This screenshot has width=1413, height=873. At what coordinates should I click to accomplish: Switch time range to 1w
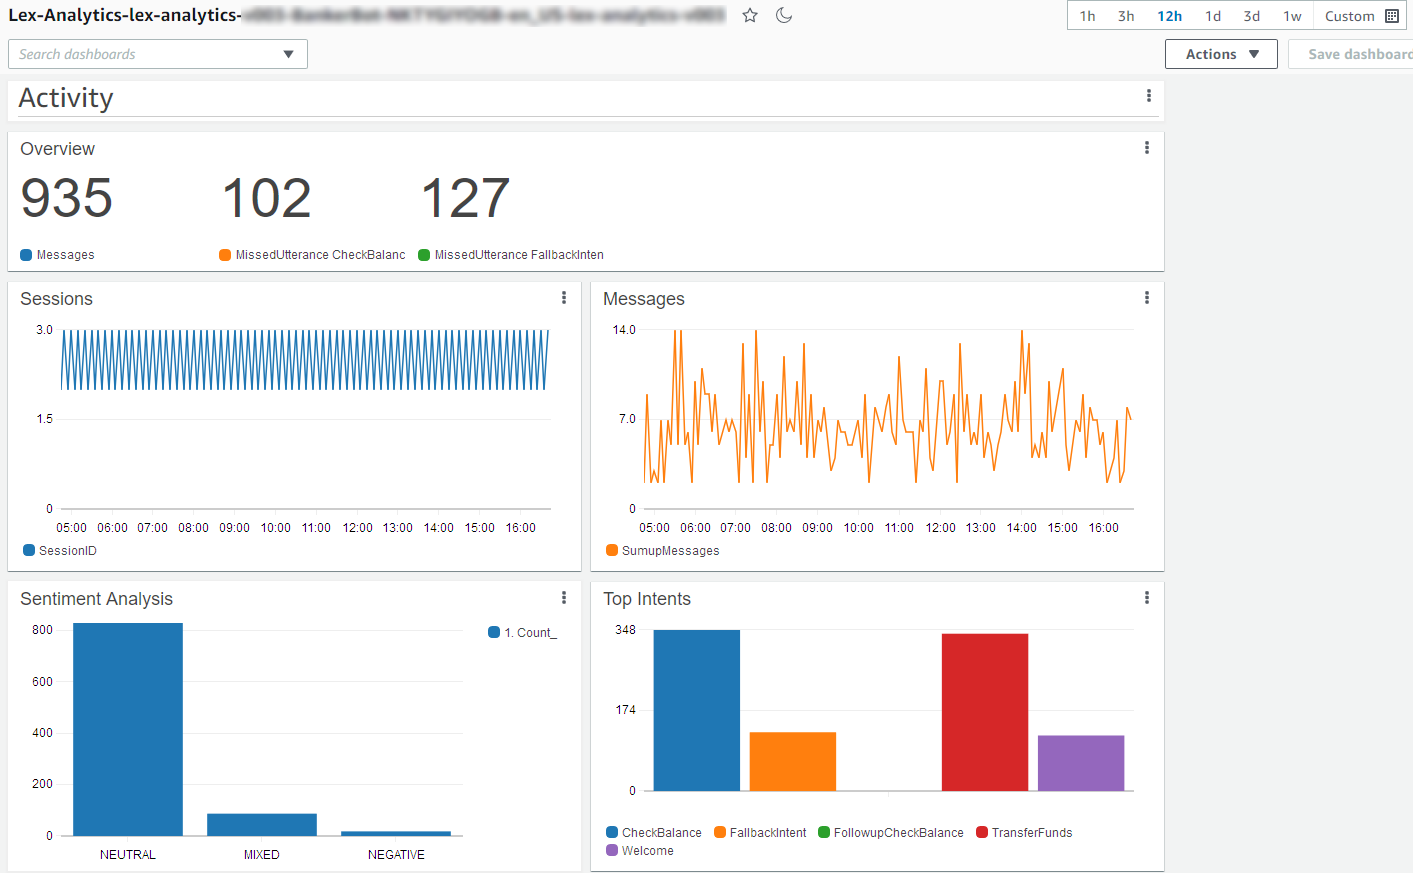[1292, 16]
